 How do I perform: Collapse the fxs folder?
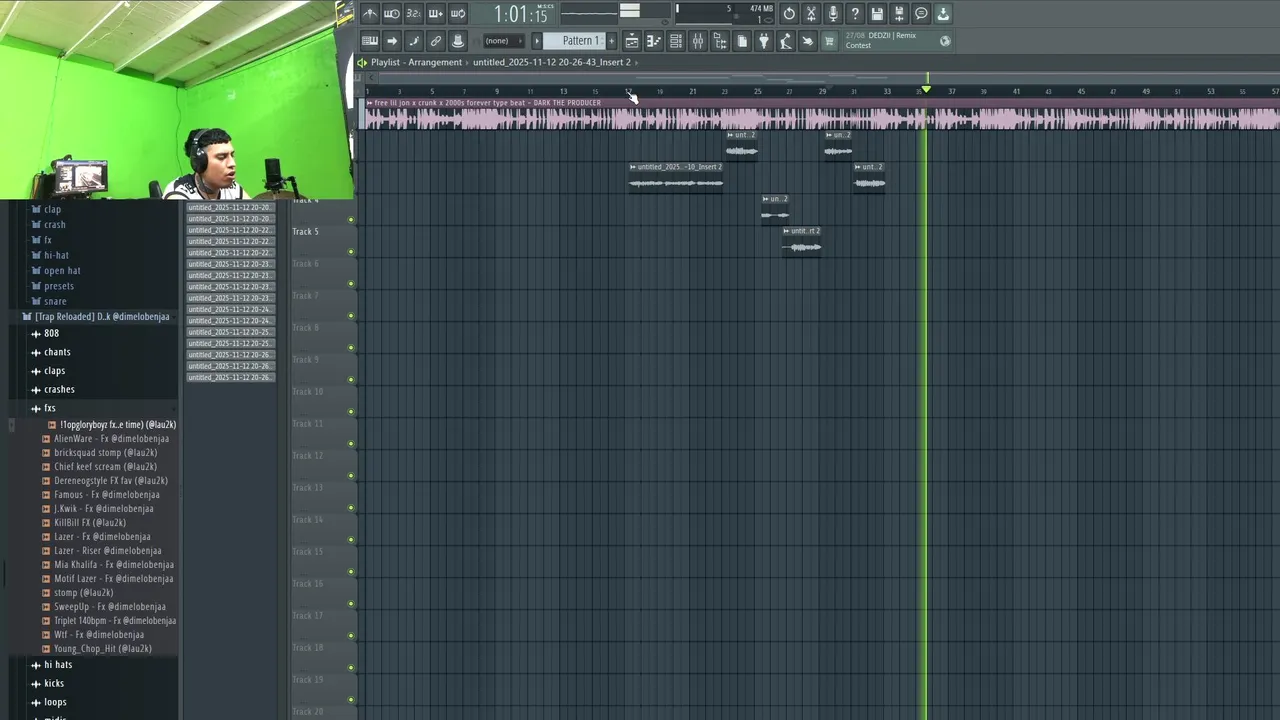click(x=43, y=408)
